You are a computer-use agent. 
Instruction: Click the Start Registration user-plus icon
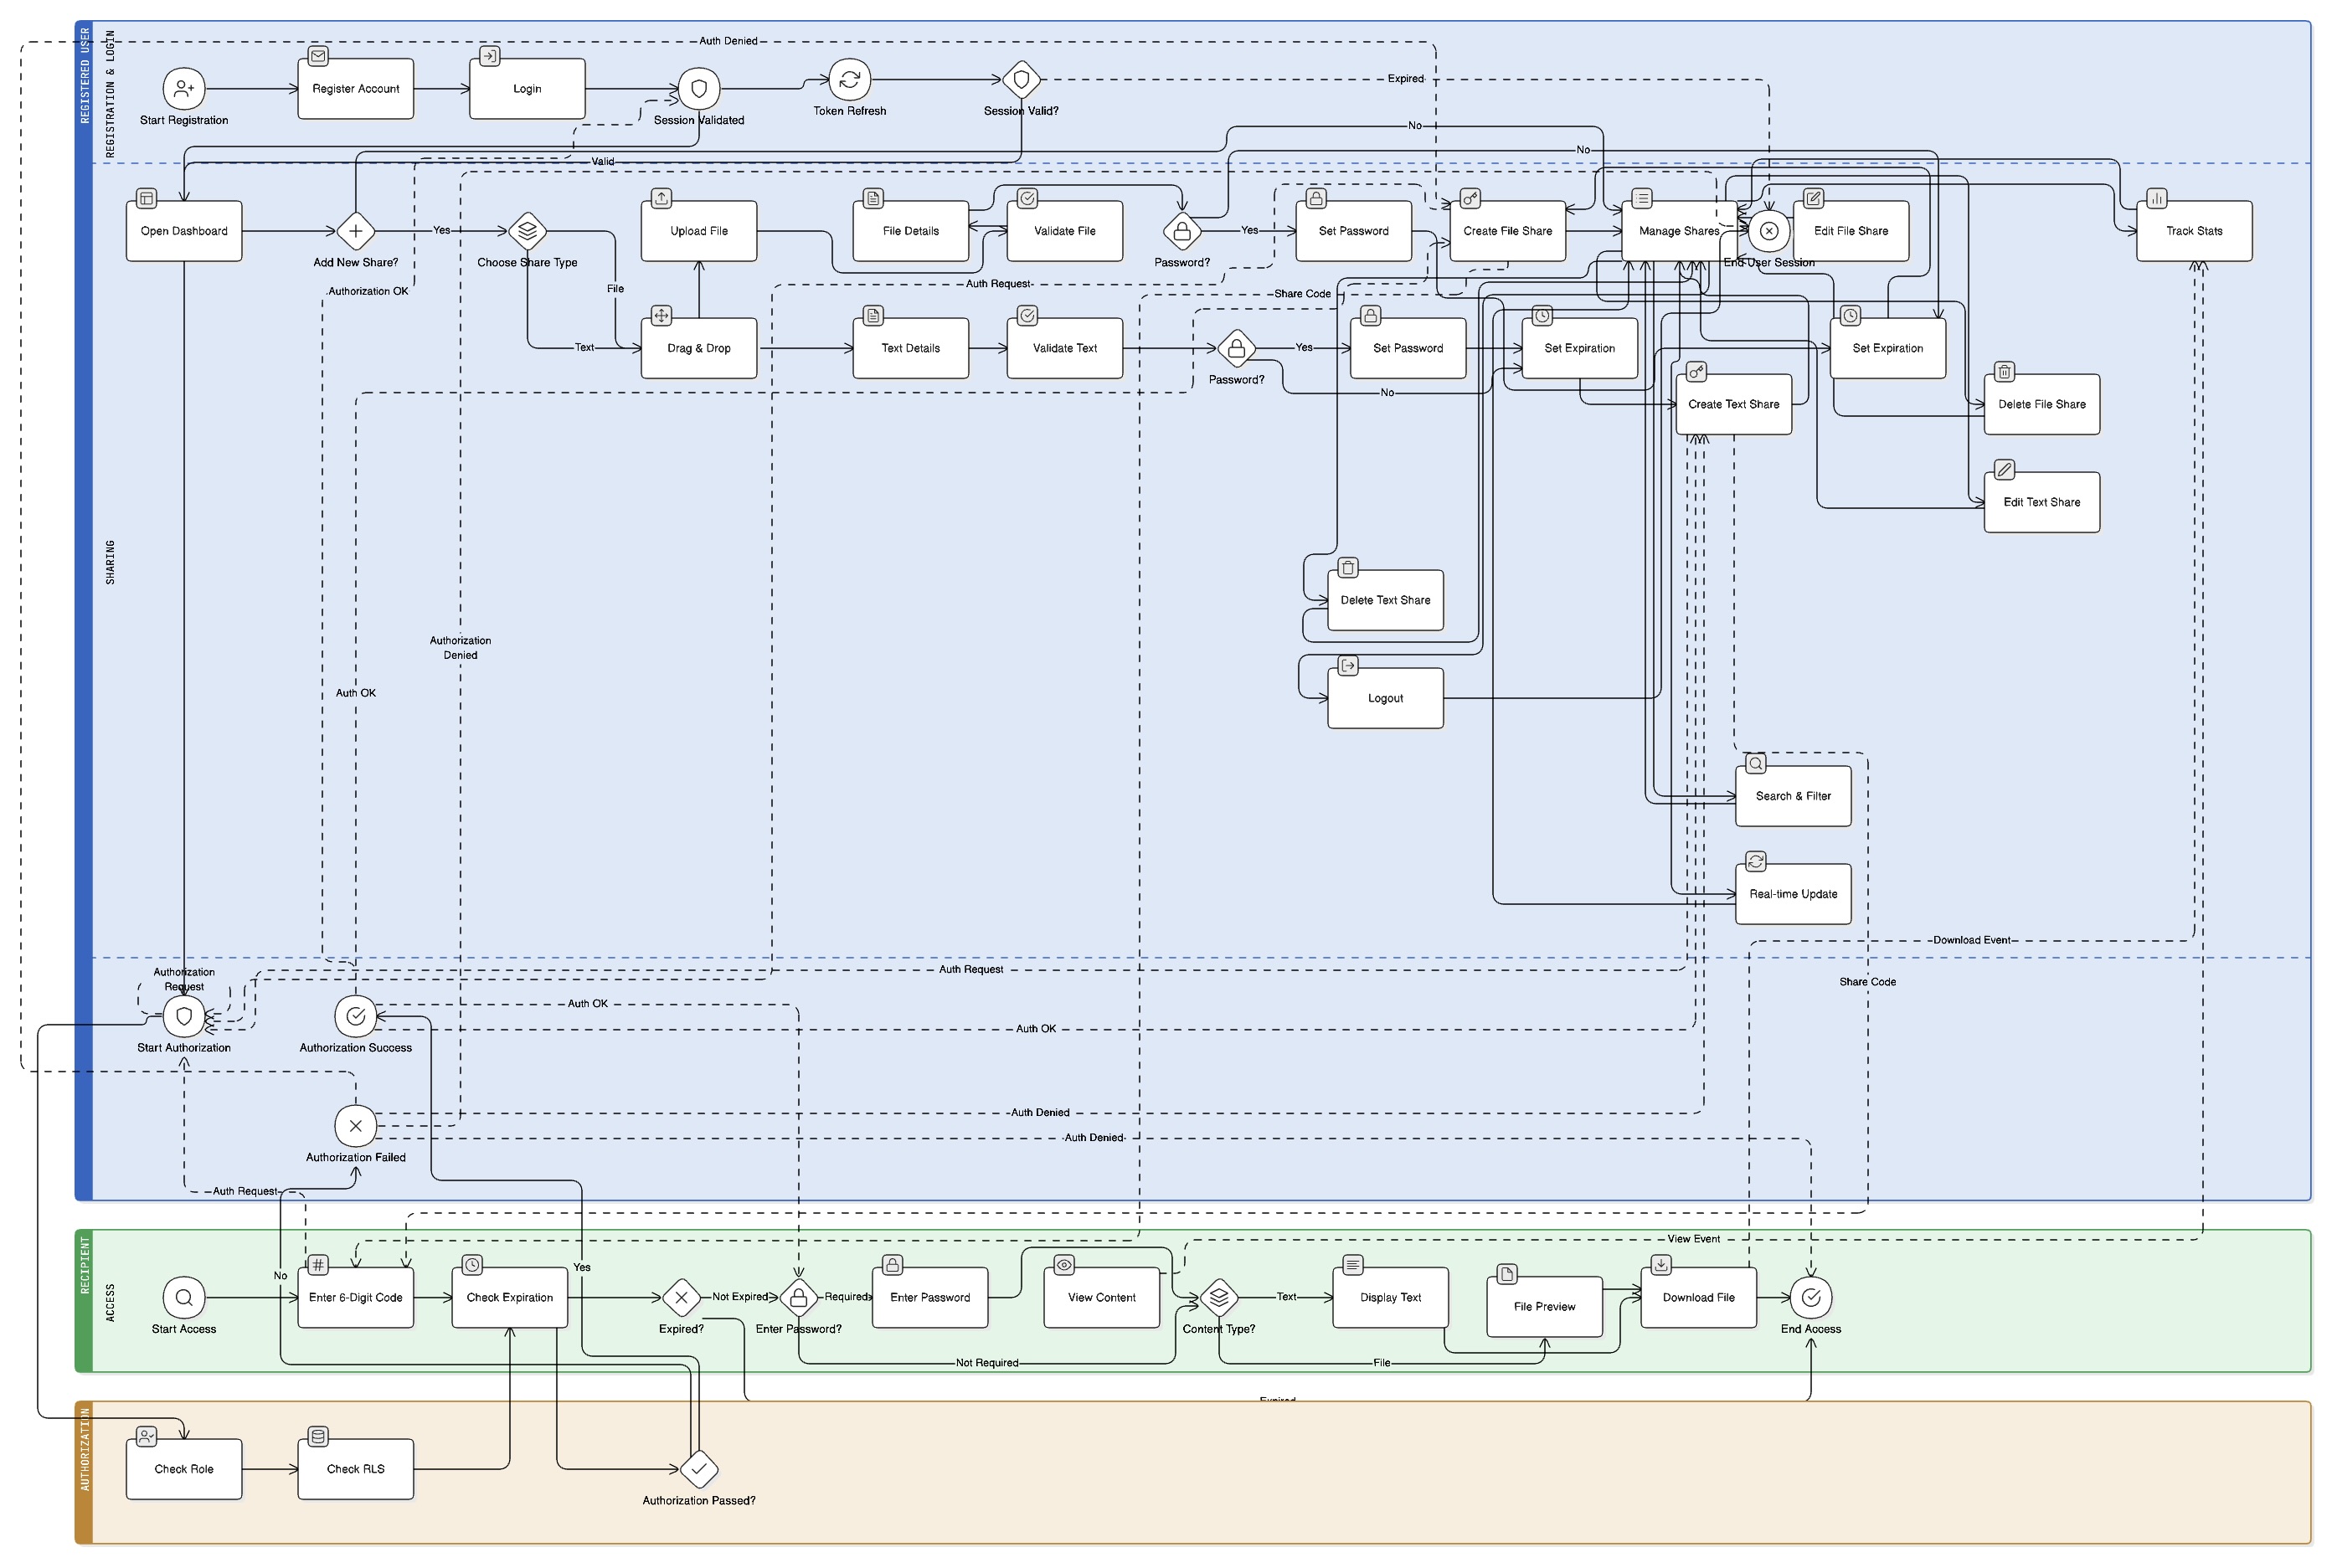pos(184,89)
